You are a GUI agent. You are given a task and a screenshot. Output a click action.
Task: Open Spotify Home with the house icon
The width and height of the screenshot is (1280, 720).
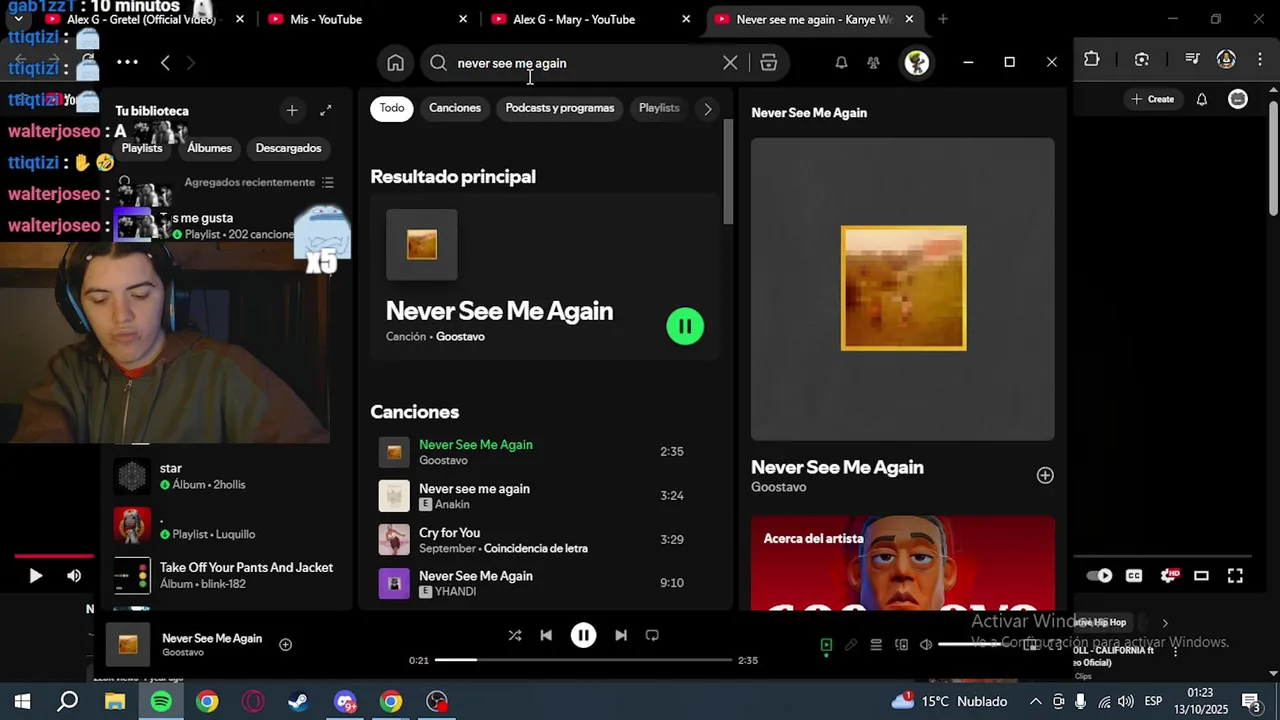tap(396, 63)
